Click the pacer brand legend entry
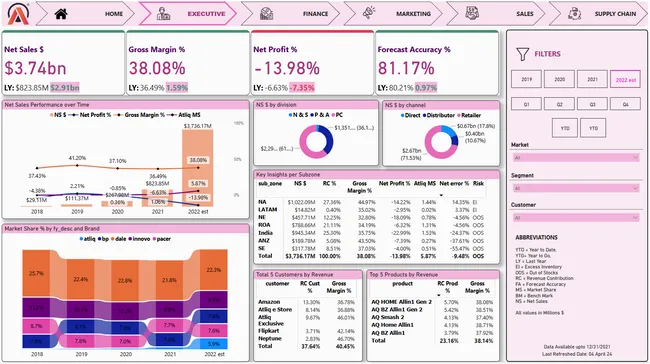 point(162,239)
